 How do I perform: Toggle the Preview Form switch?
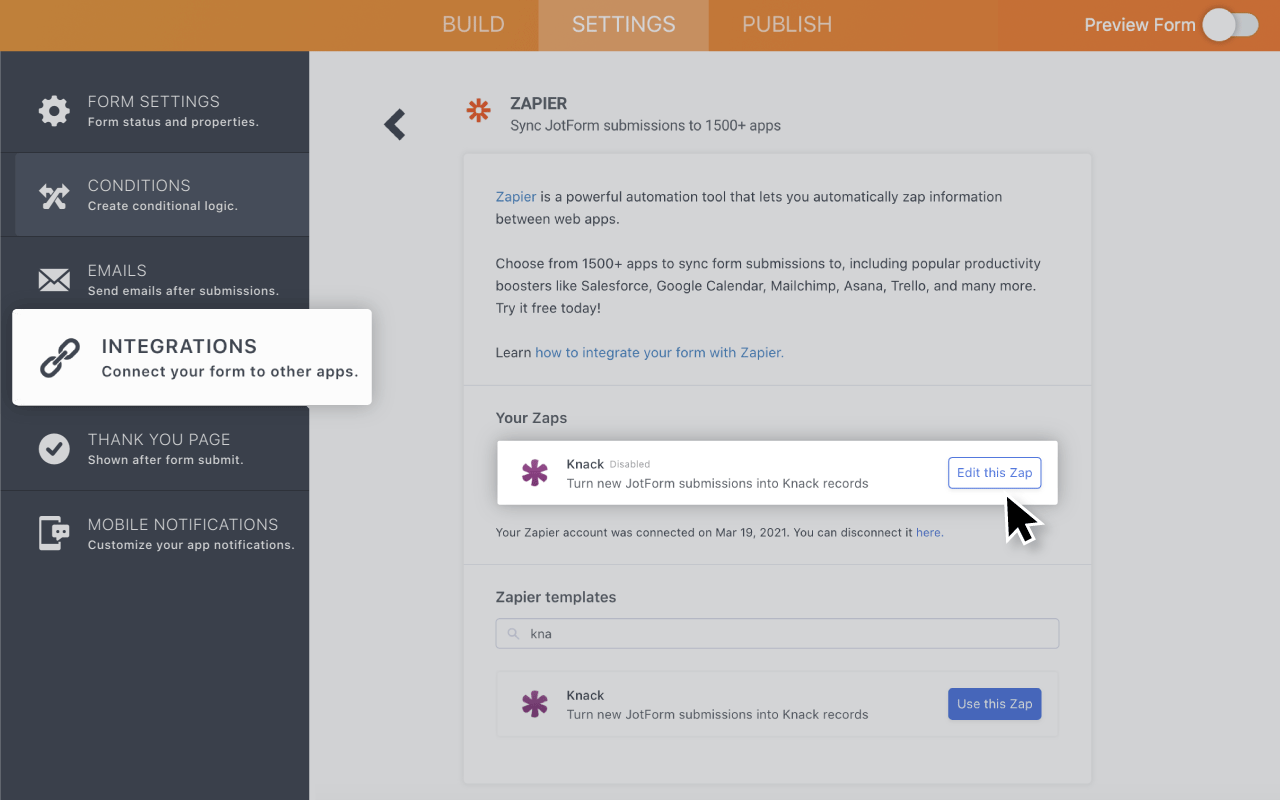(x=1229, y=24)
